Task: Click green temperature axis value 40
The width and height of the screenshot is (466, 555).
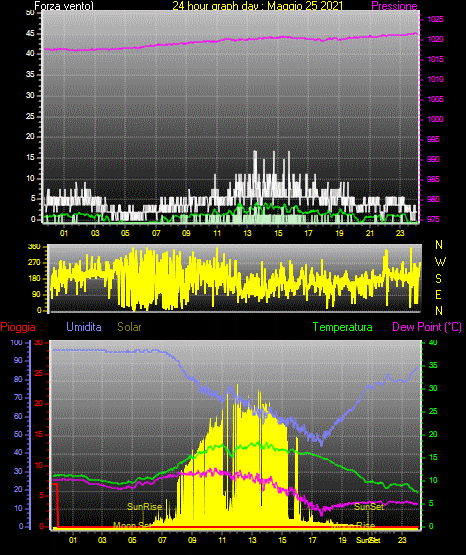Action: pos(433,342)
